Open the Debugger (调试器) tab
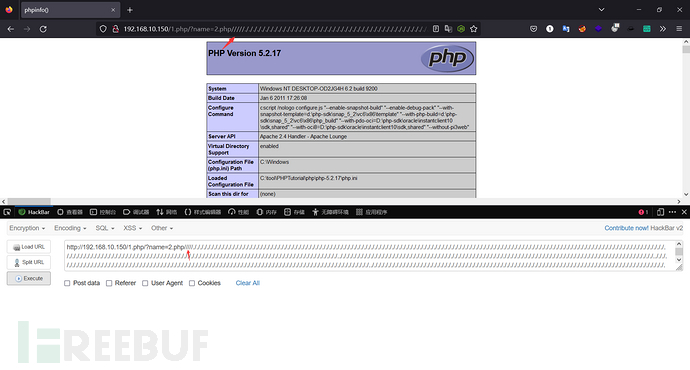Image resolution: width=690 pixels, height=370 pixels. [x=136, y=212]
